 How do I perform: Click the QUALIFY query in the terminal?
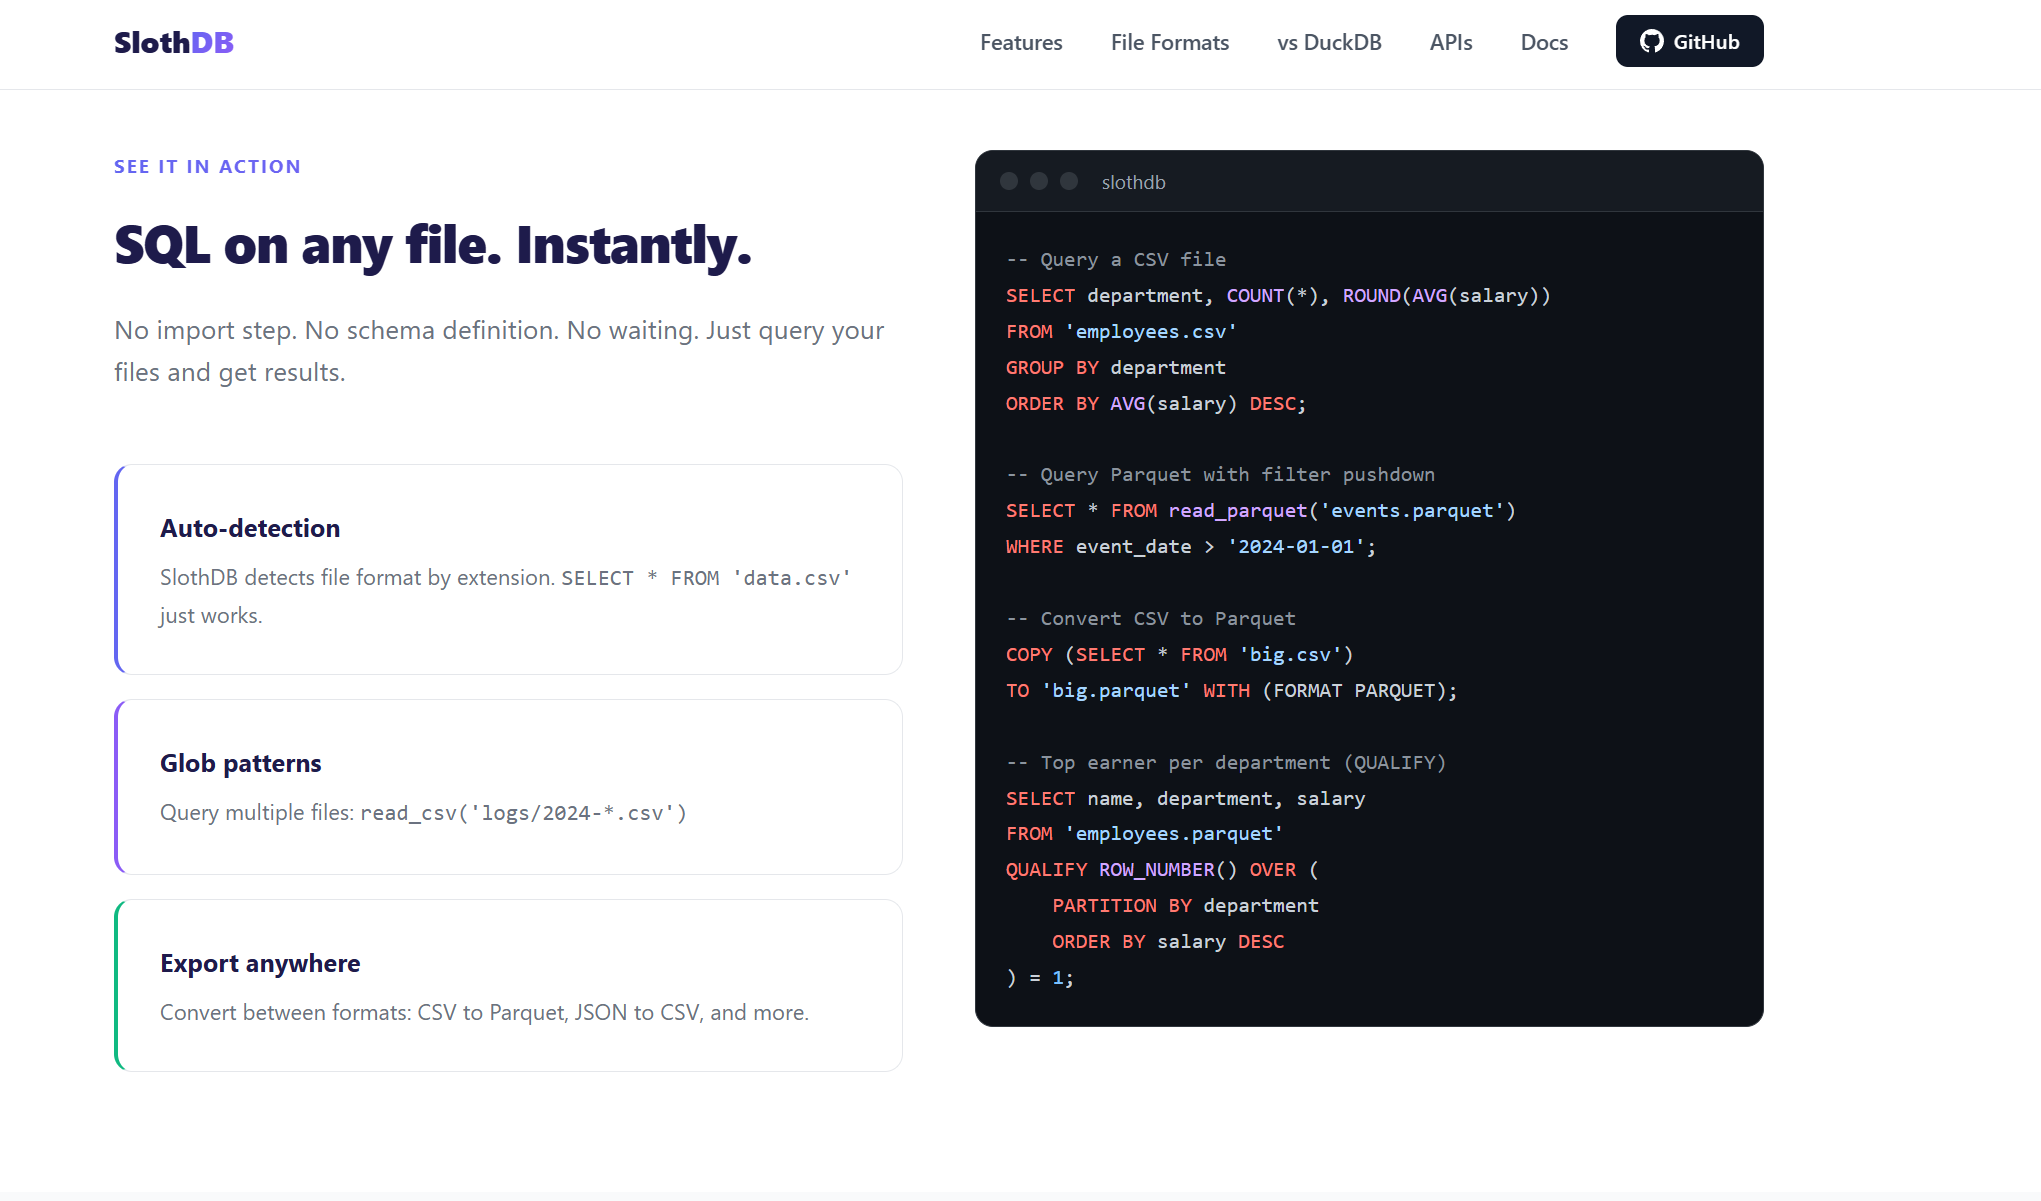[x=1162, y=869]
